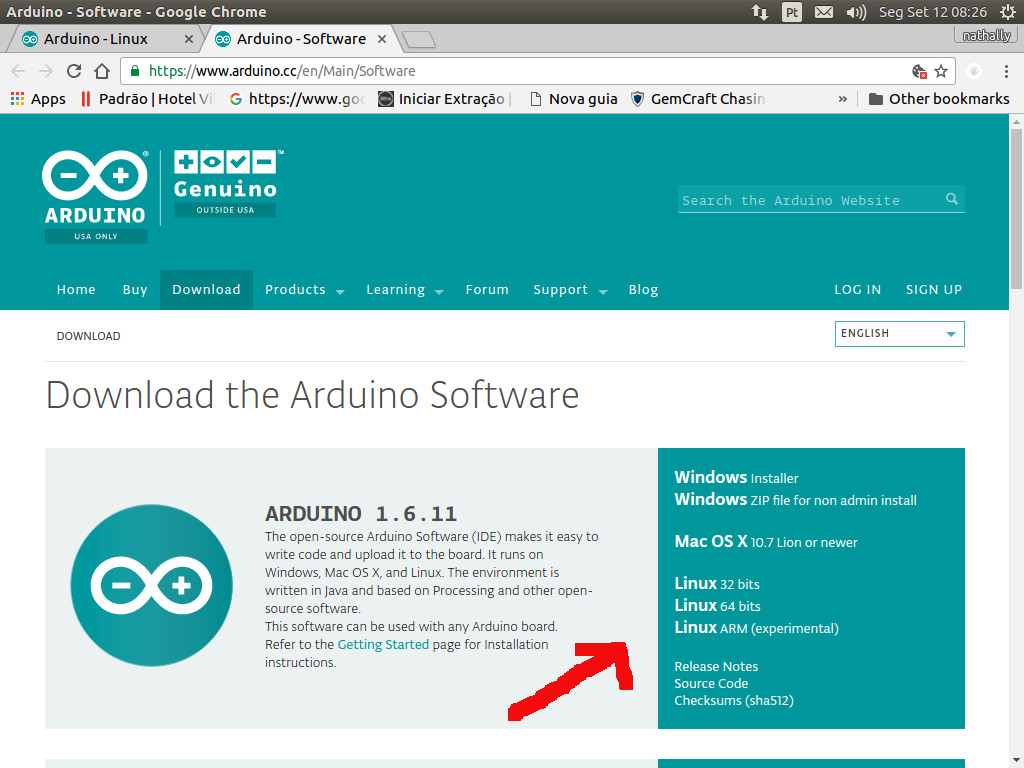Click the Getting Started link

383,644
